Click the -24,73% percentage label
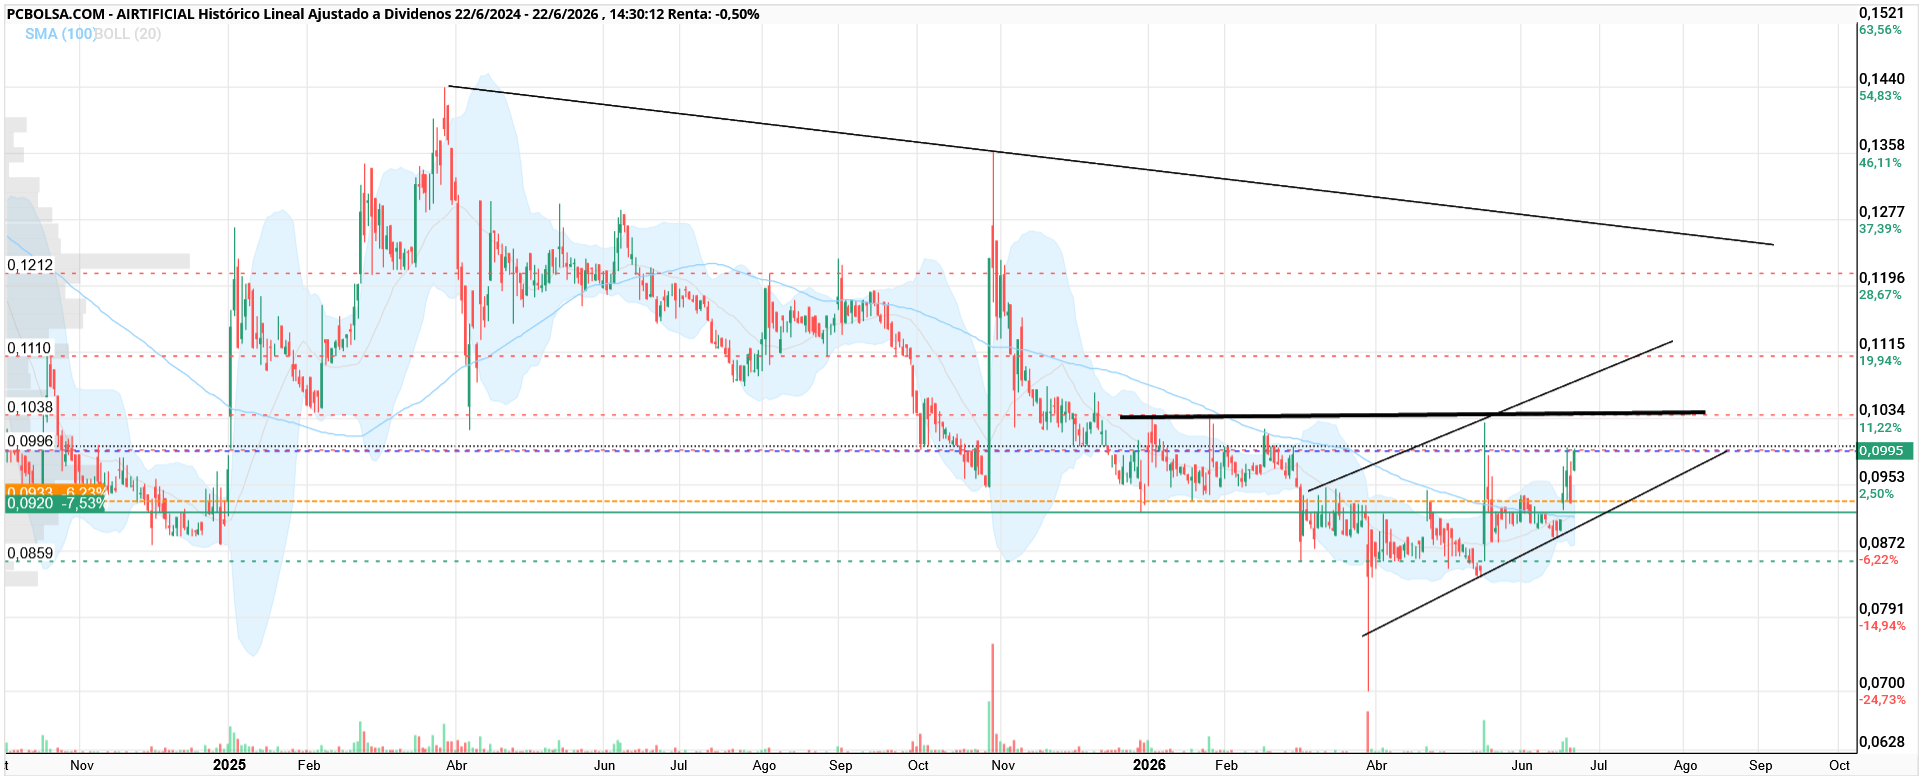The image size is (1923, 780). [1882, 700]
